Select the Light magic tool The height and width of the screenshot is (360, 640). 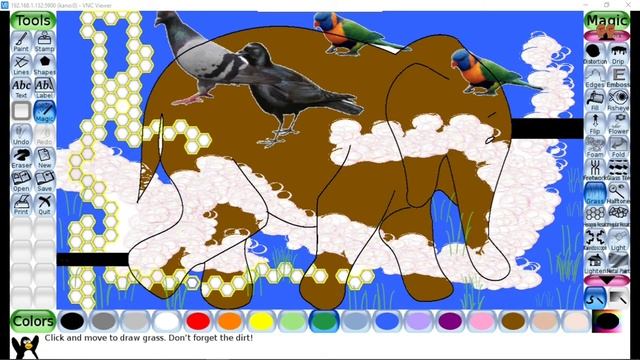[x=618, y=240]
